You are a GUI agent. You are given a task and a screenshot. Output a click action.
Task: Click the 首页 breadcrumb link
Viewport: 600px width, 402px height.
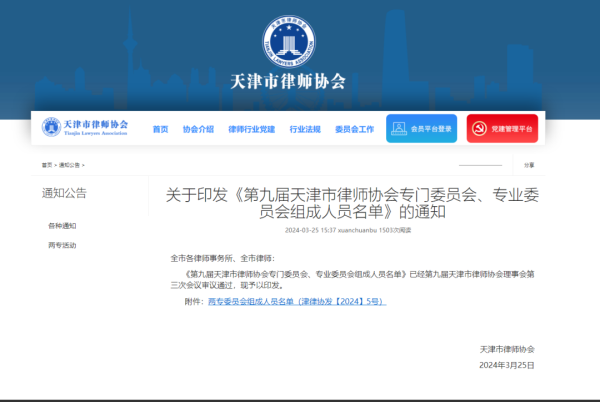tap(46, 165)
